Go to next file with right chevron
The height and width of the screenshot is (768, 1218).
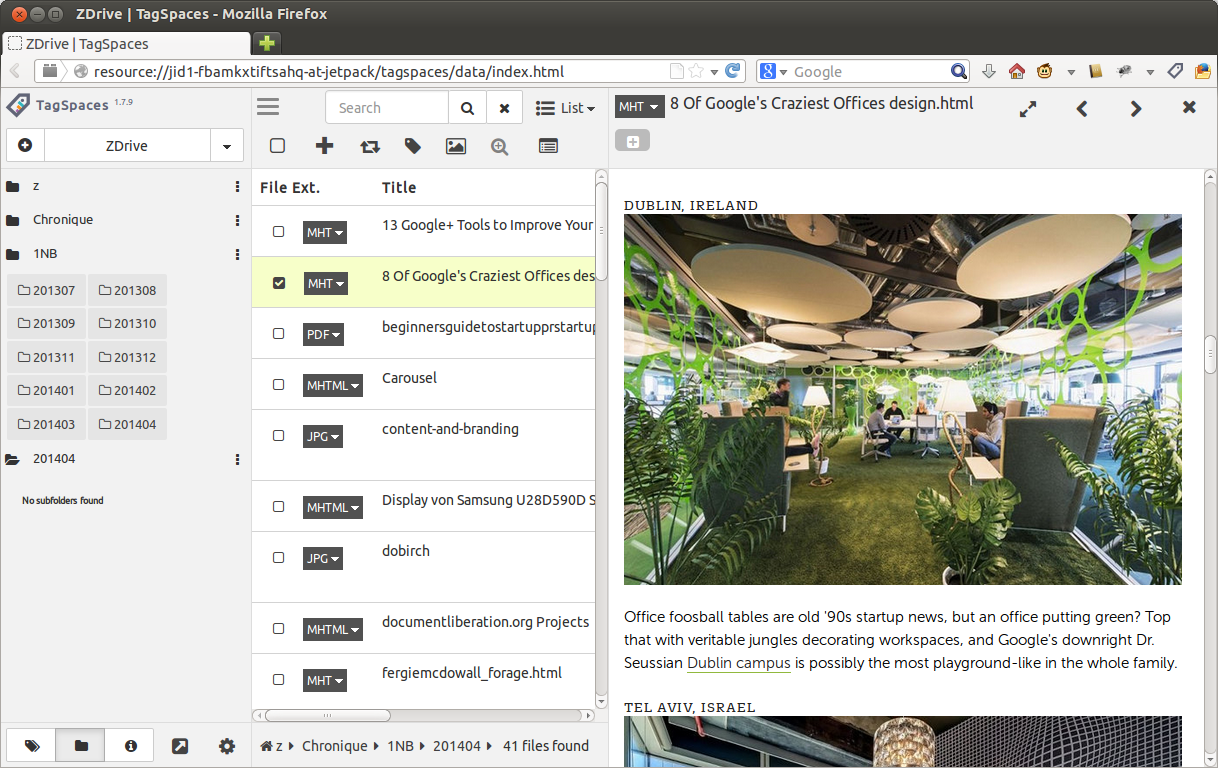pyautogui.click(x=1136, y=109)
